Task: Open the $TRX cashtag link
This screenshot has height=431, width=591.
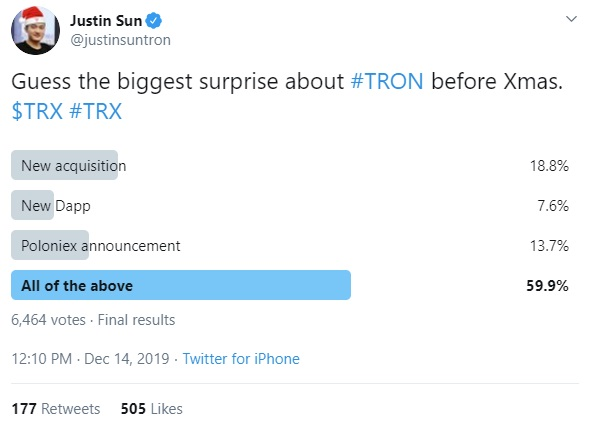Action: click(x=37, y=111)
